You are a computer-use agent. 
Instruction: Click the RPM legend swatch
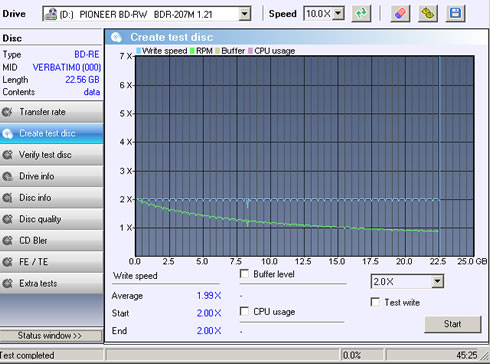tap(192, 51)
